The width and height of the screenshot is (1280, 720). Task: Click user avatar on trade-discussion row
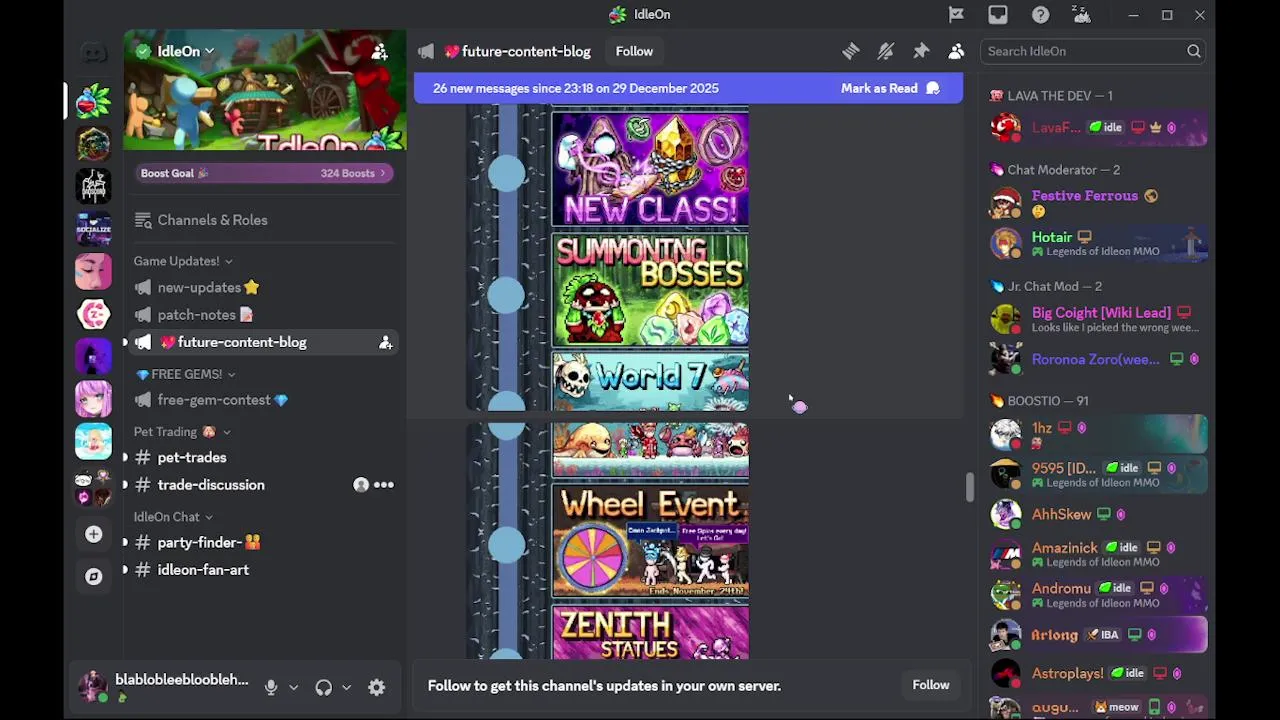coord(361,485)
